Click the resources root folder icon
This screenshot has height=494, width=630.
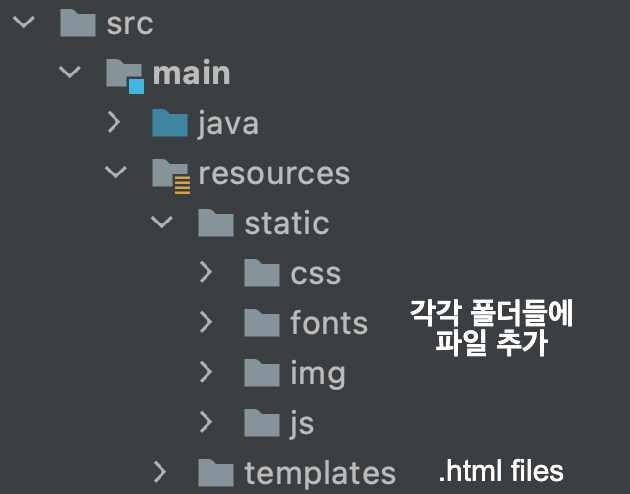pyautogui.click(x=171, y=176)
